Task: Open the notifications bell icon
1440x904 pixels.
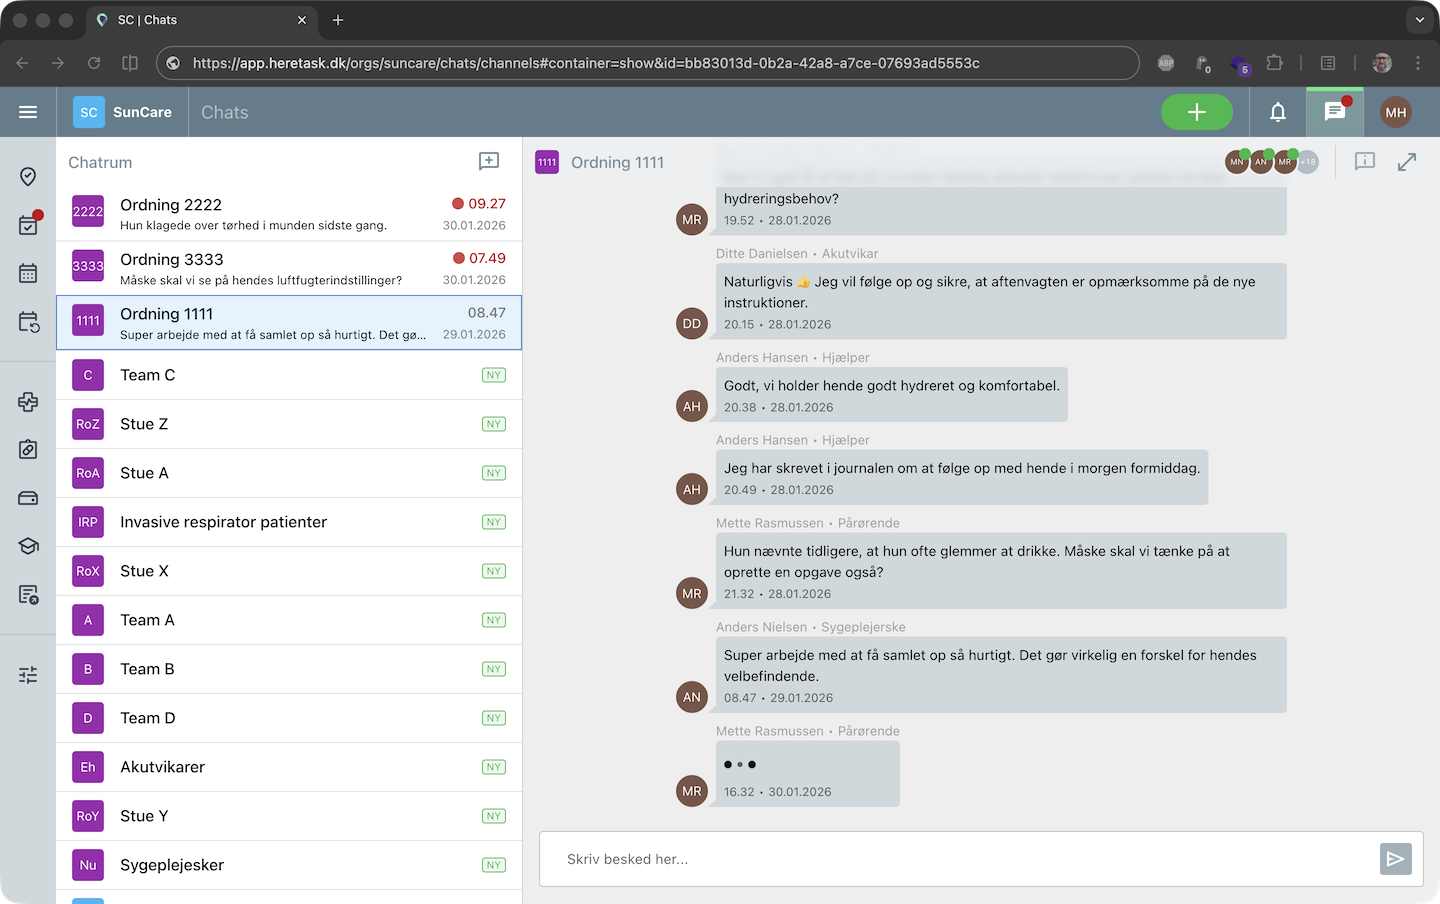Action: coord(1278,112)
